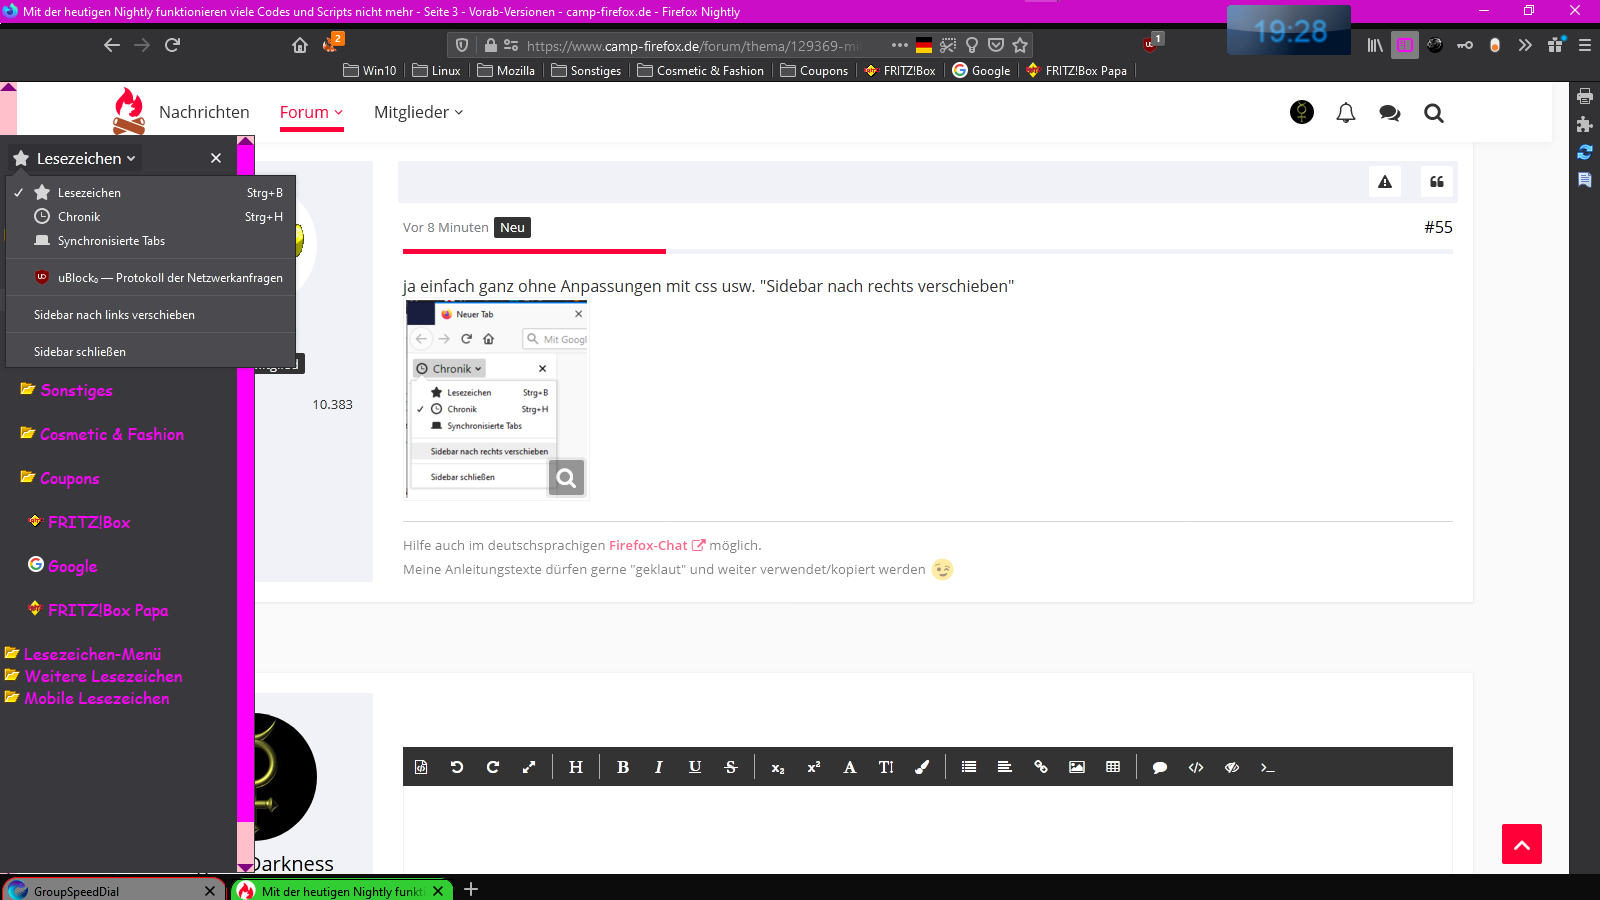Show more toolbar tools via overflow chevron

(1525, 45)
